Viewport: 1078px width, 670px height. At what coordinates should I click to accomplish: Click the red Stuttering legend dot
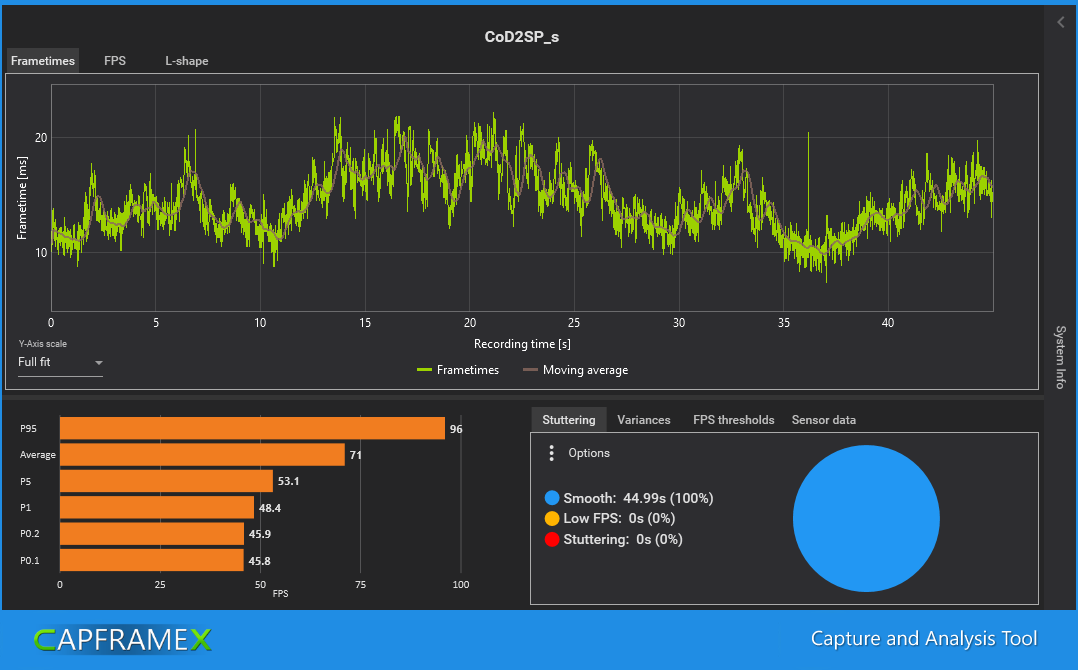pos(552,539)
